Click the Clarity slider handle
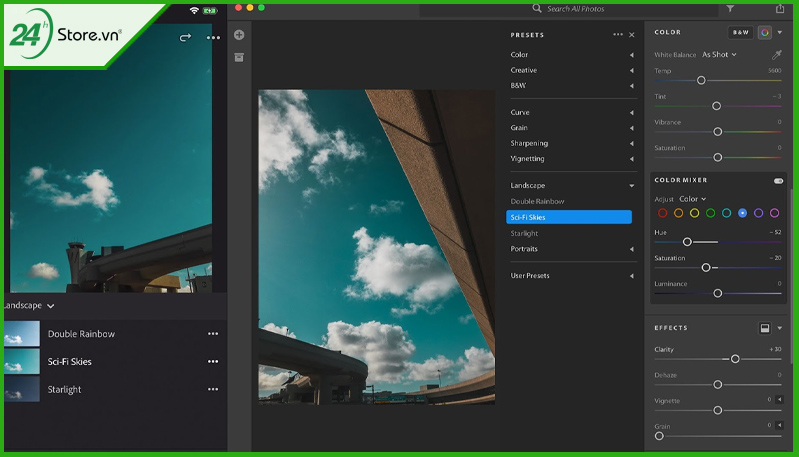This screenshot has width=799, height=457. click(735, 359)
